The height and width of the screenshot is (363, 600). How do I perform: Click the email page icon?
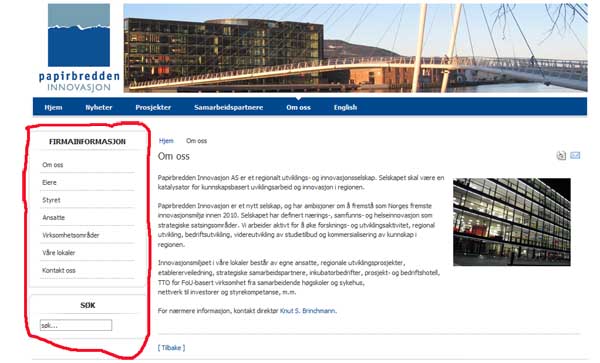point(575,155)
